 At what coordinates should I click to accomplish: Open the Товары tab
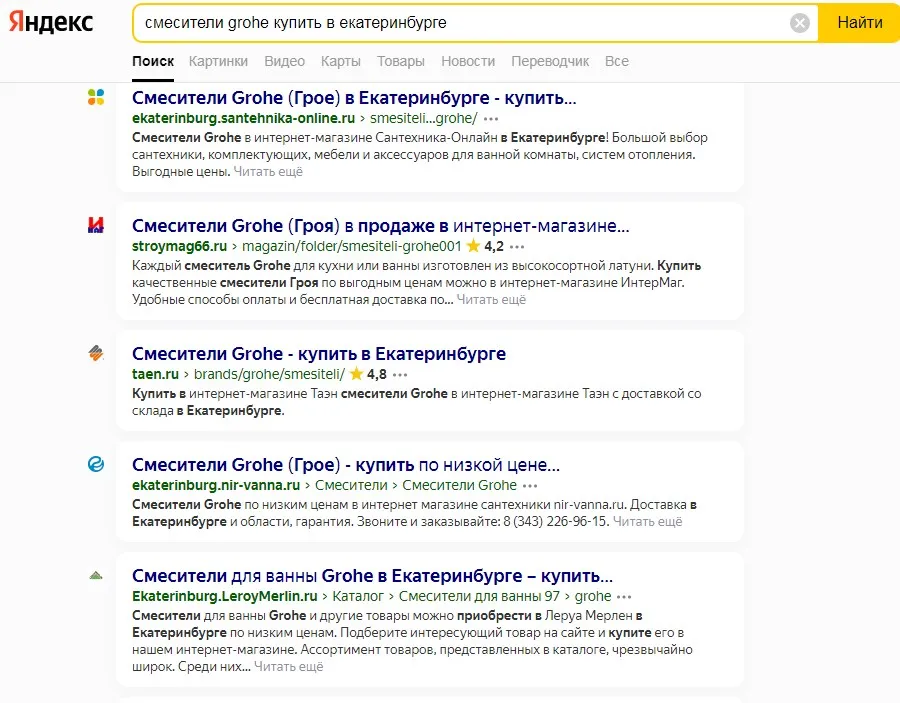point(401,61)
